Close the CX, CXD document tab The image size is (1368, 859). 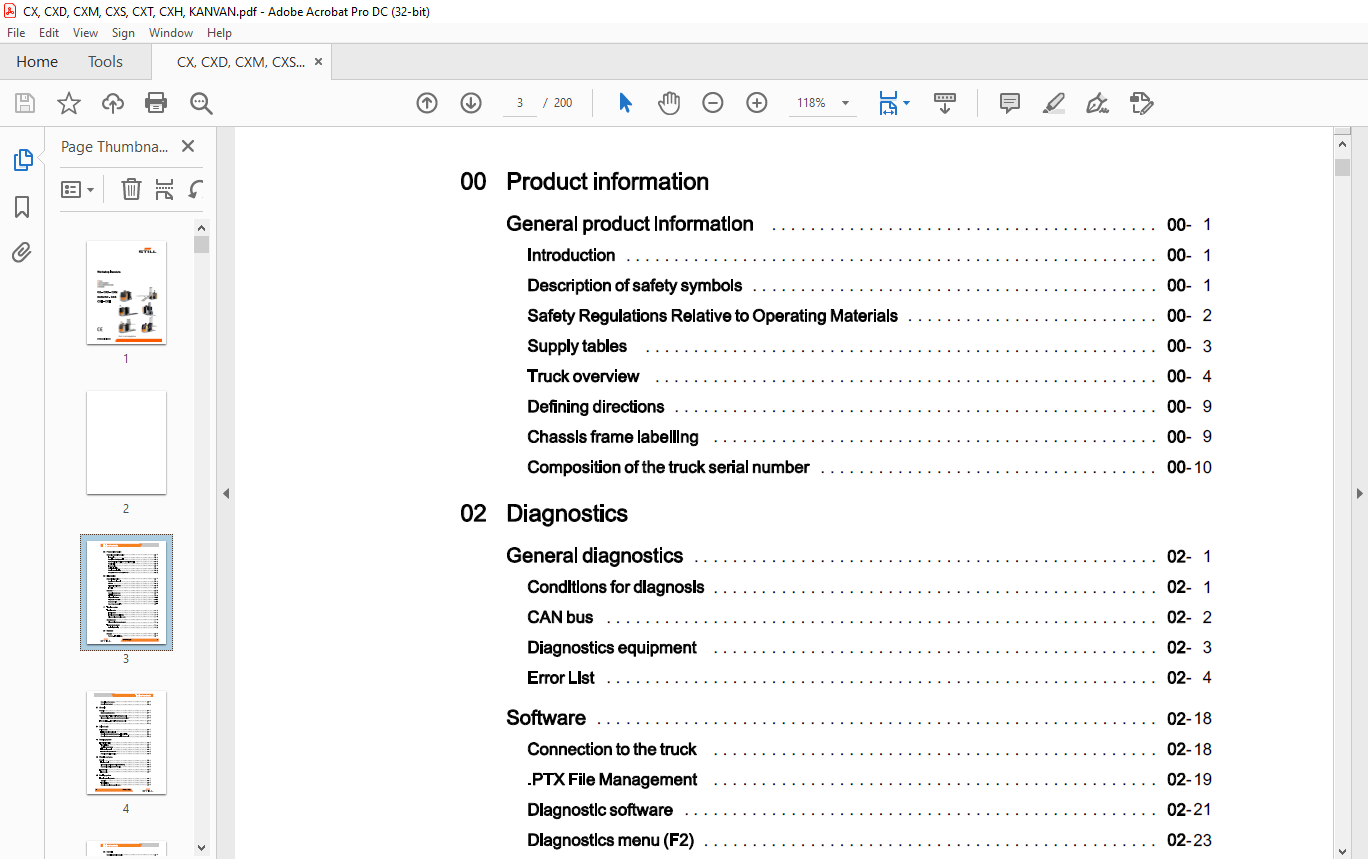coord(318,61)
